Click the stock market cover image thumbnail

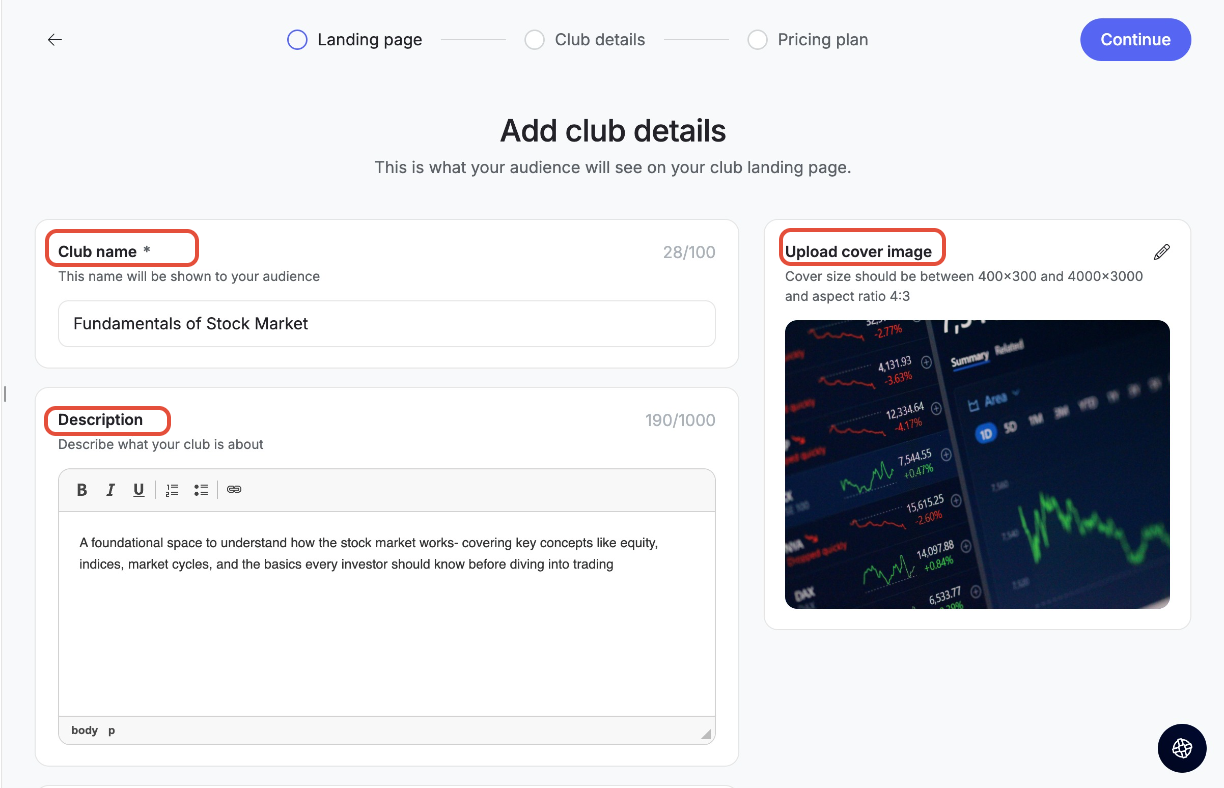(977, 464)
